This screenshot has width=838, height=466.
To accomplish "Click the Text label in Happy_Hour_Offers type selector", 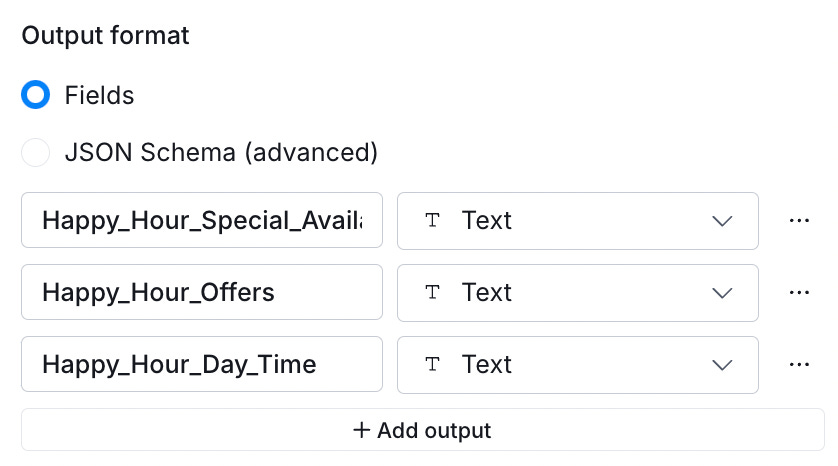I will pos(487,293).
